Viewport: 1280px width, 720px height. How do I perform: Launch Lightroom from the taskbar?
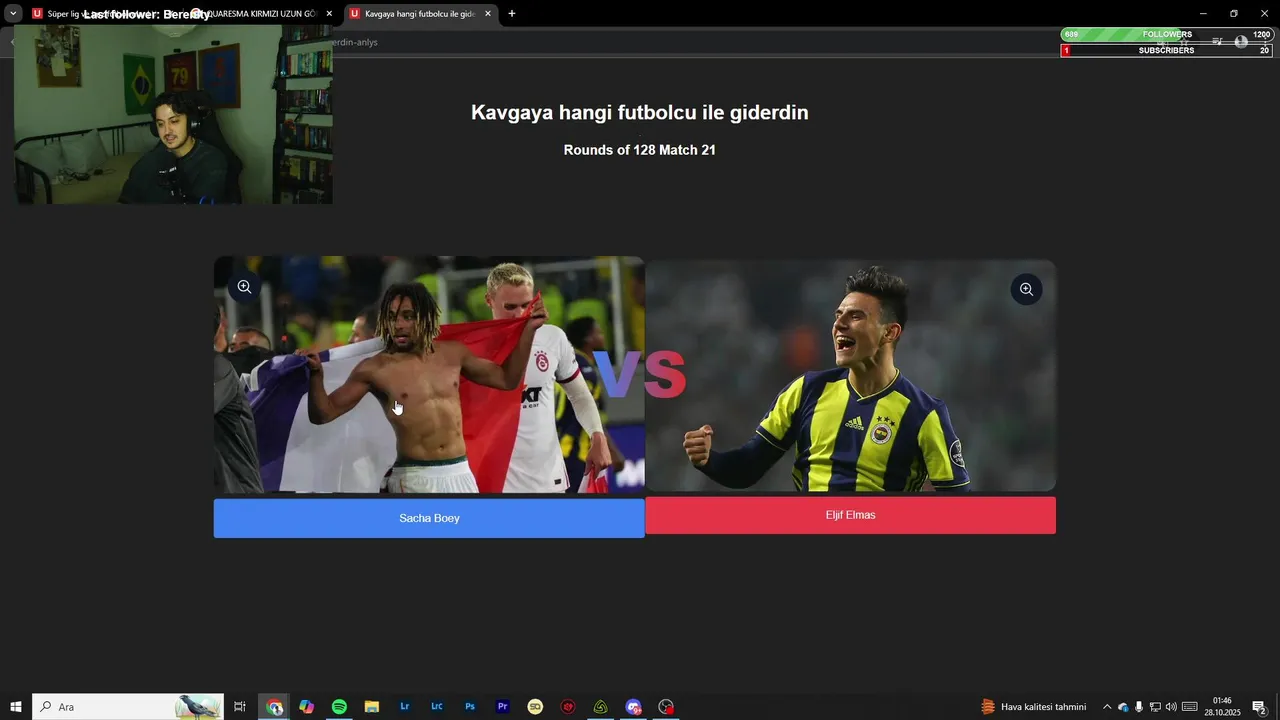[405, 707]
